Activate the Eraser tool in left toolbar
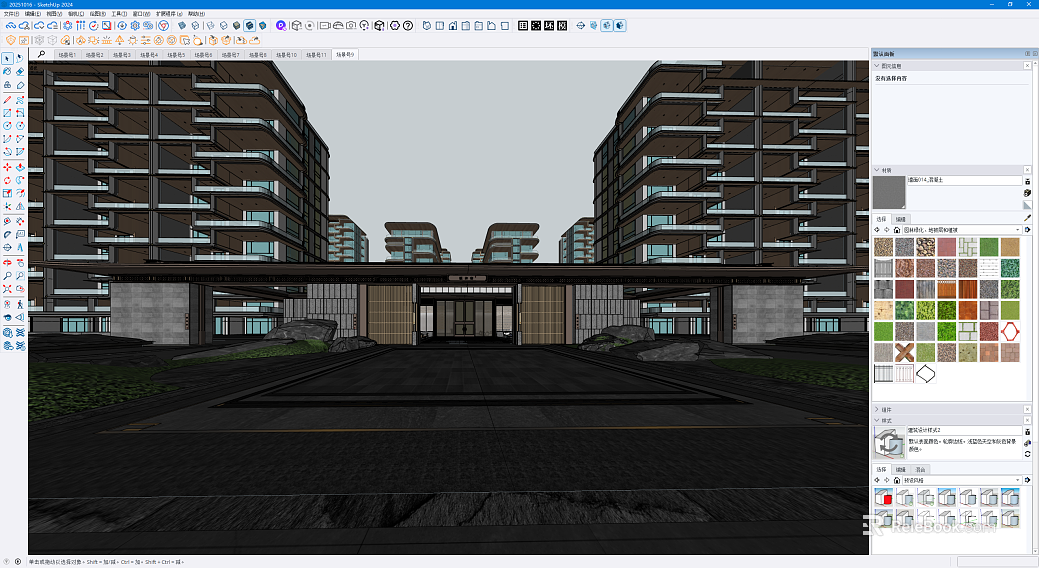The image size is (1039, 568). point(20,72)
